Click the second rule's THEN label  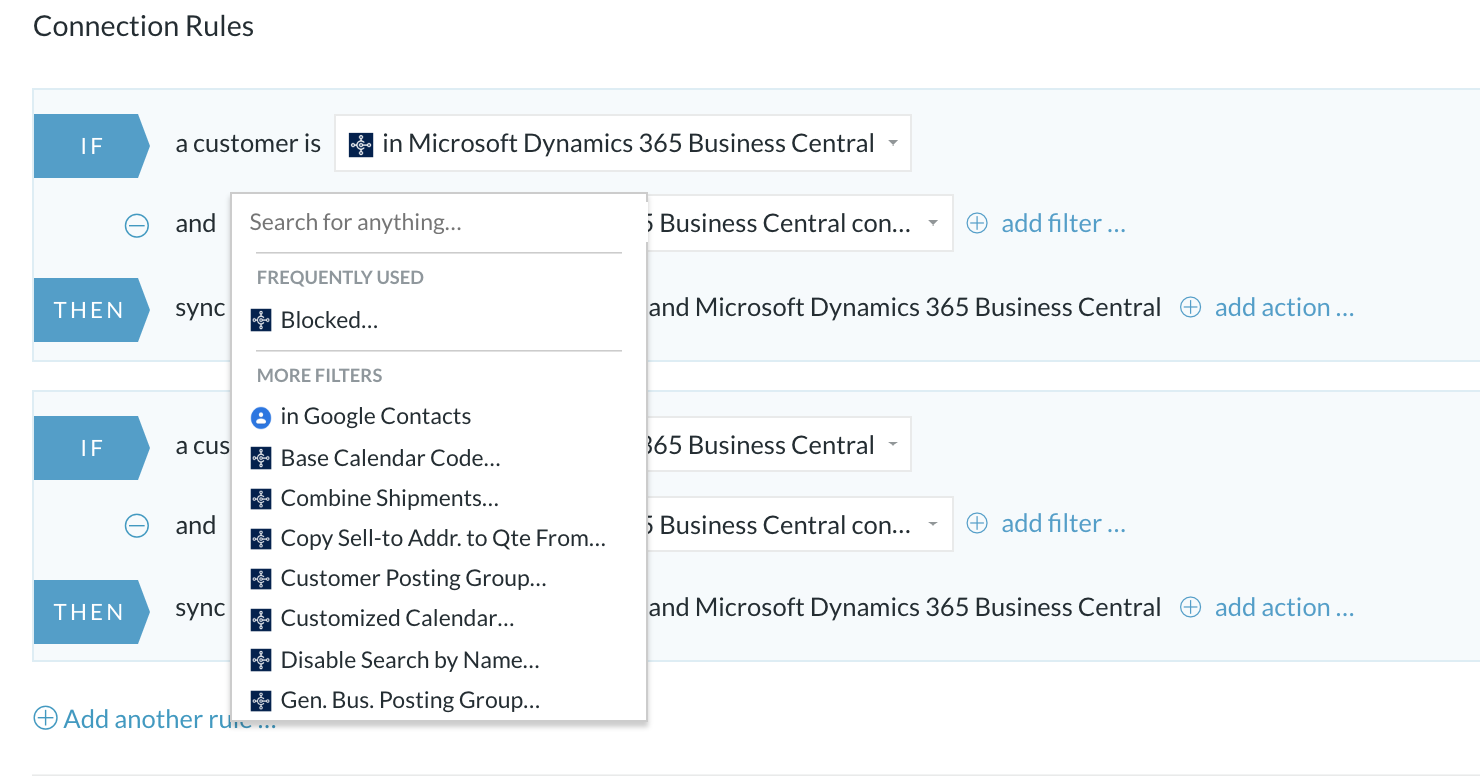click(91, 612)
